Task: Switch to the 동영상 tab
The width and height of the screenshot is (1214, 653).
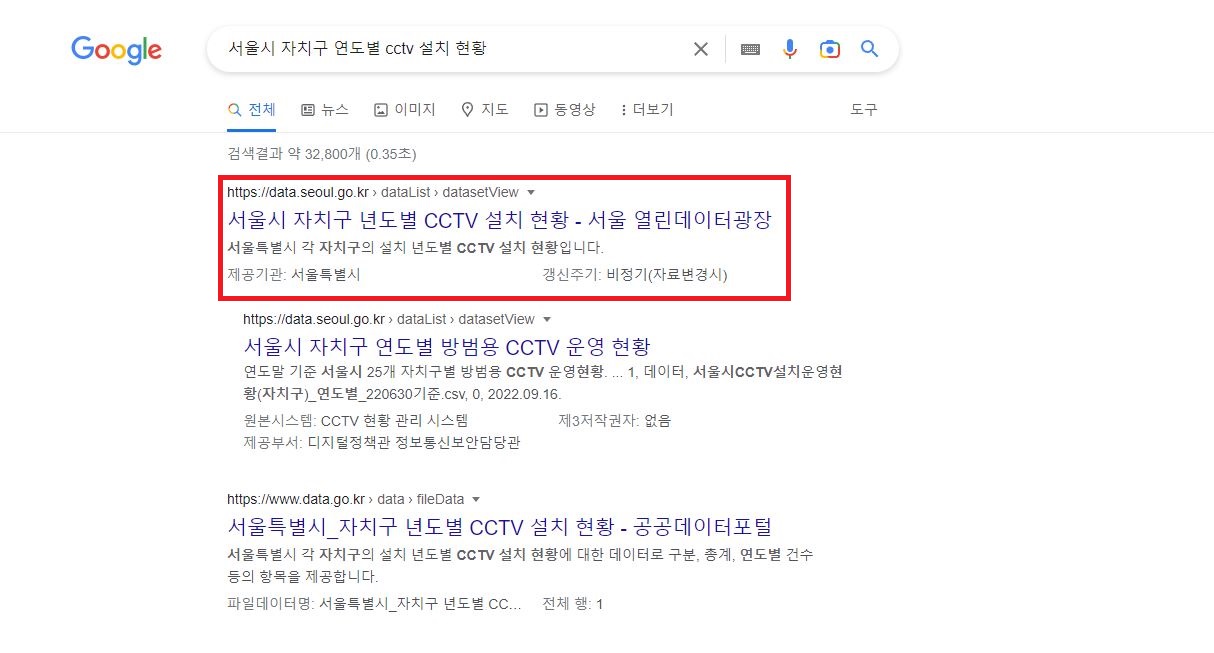Action: point(565,109)
